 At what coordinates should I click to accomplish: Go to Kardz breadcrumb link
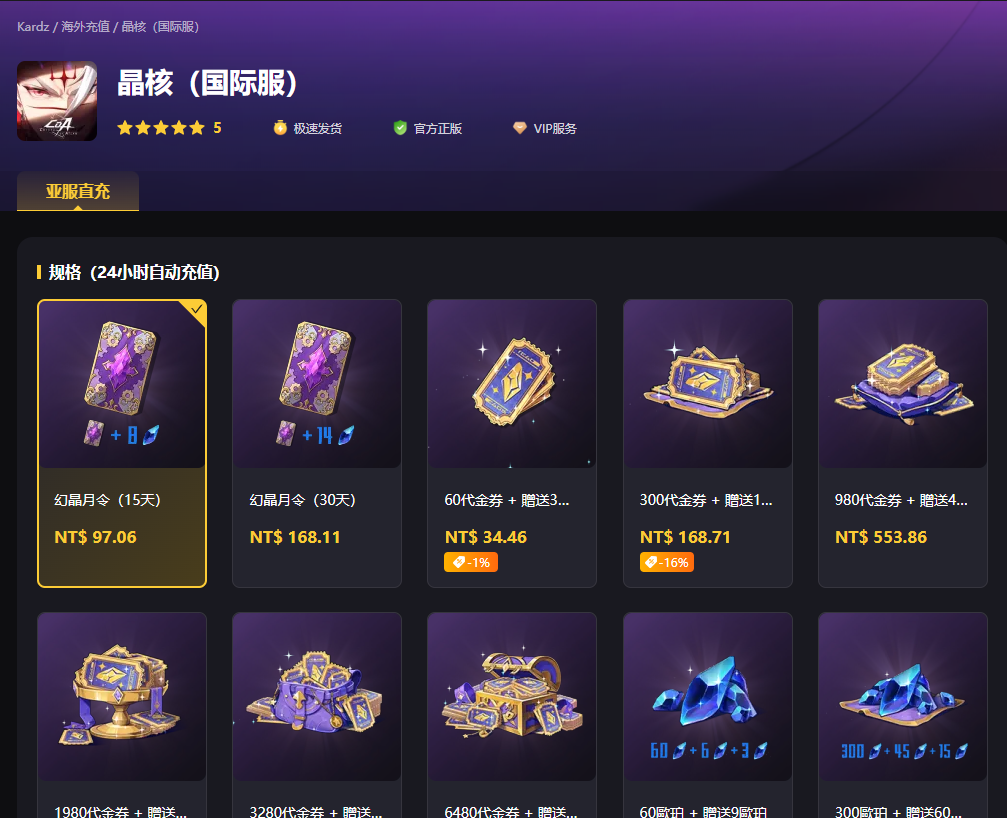(x=33, y=26)
